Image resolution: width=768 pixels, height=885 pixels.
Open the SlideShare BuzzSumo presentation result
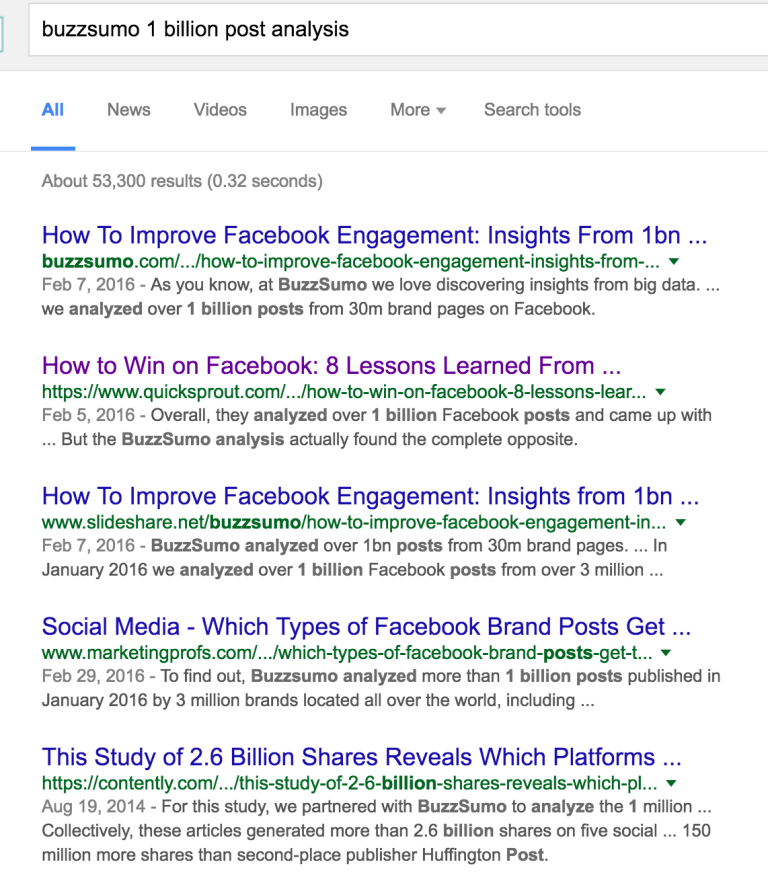[370, 494]
